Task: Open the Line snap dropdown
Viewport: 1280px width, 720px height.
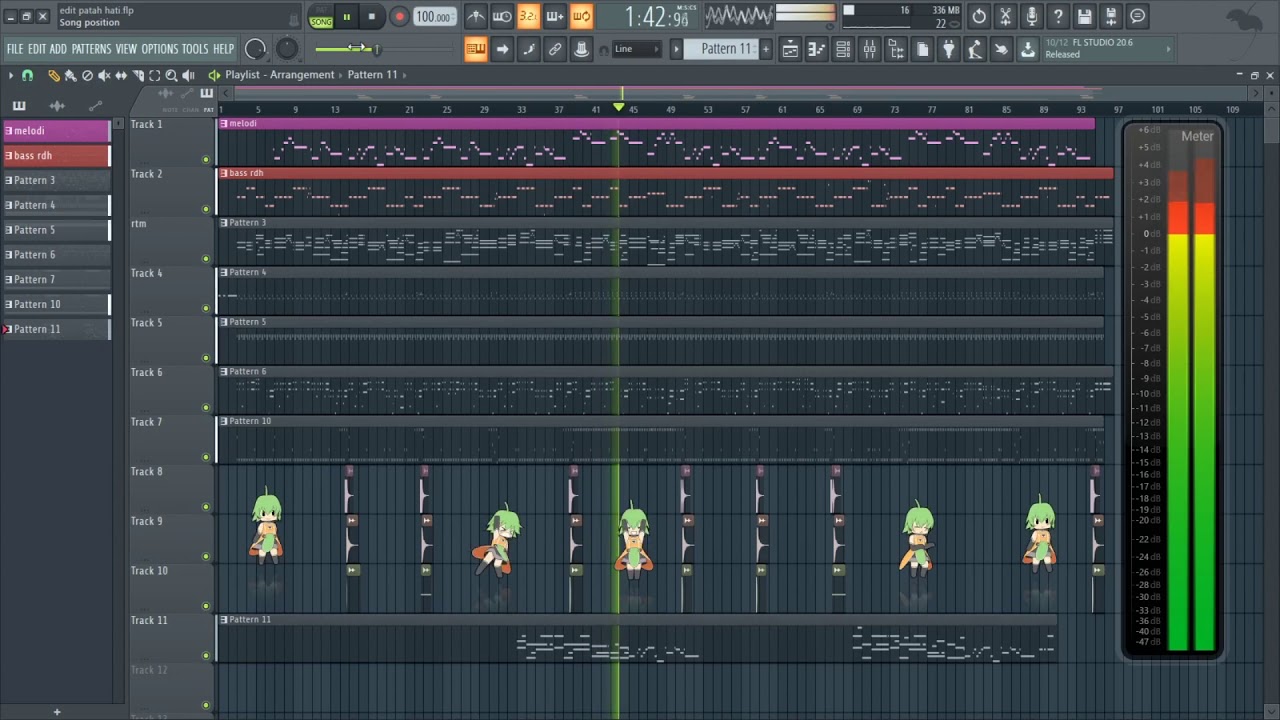Action: click(635, 49)
